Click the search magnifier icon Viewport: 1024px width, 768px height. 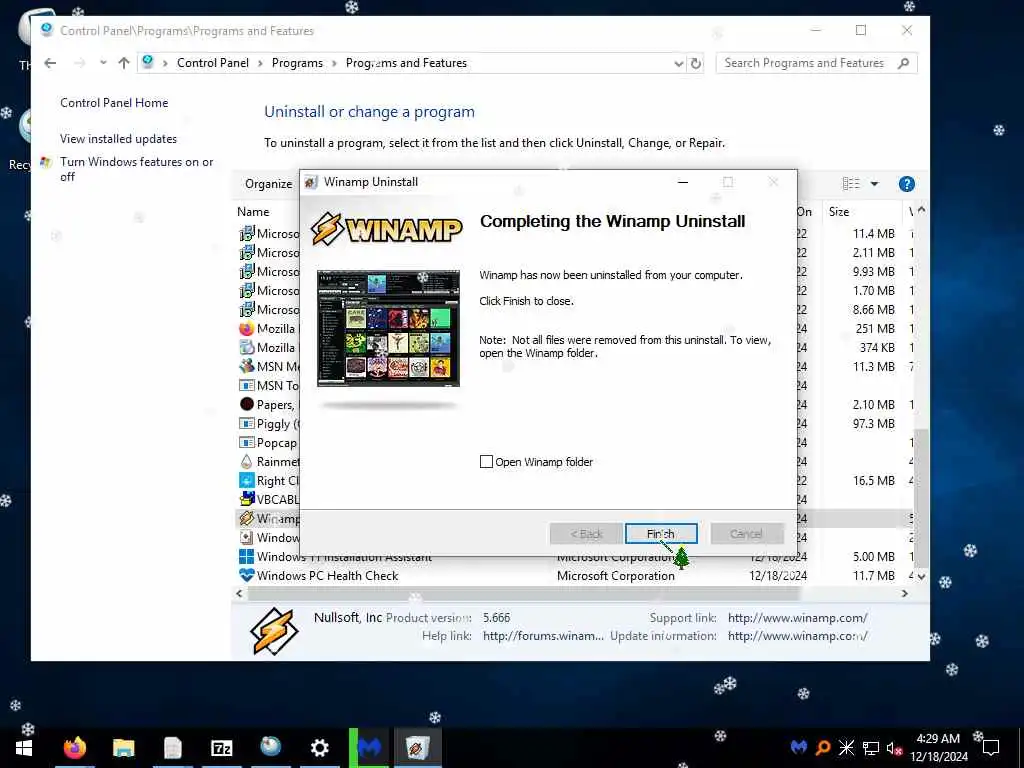point(903,63)
